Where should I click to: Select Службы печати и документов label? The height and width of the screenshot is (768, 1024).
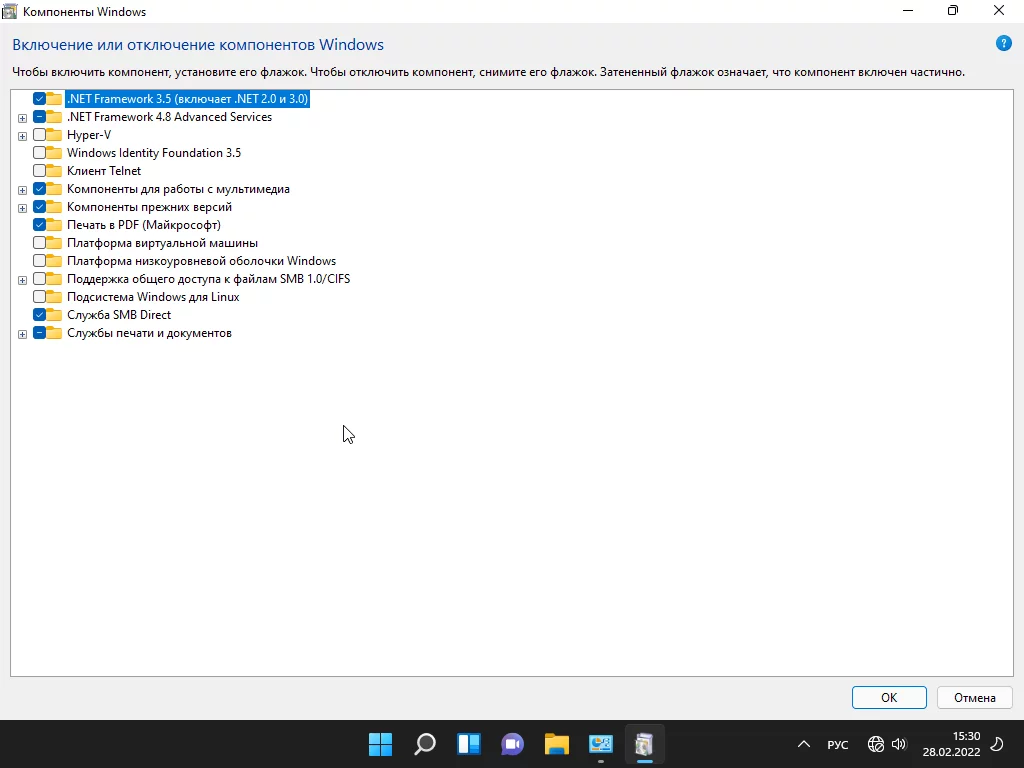point(149,333)
